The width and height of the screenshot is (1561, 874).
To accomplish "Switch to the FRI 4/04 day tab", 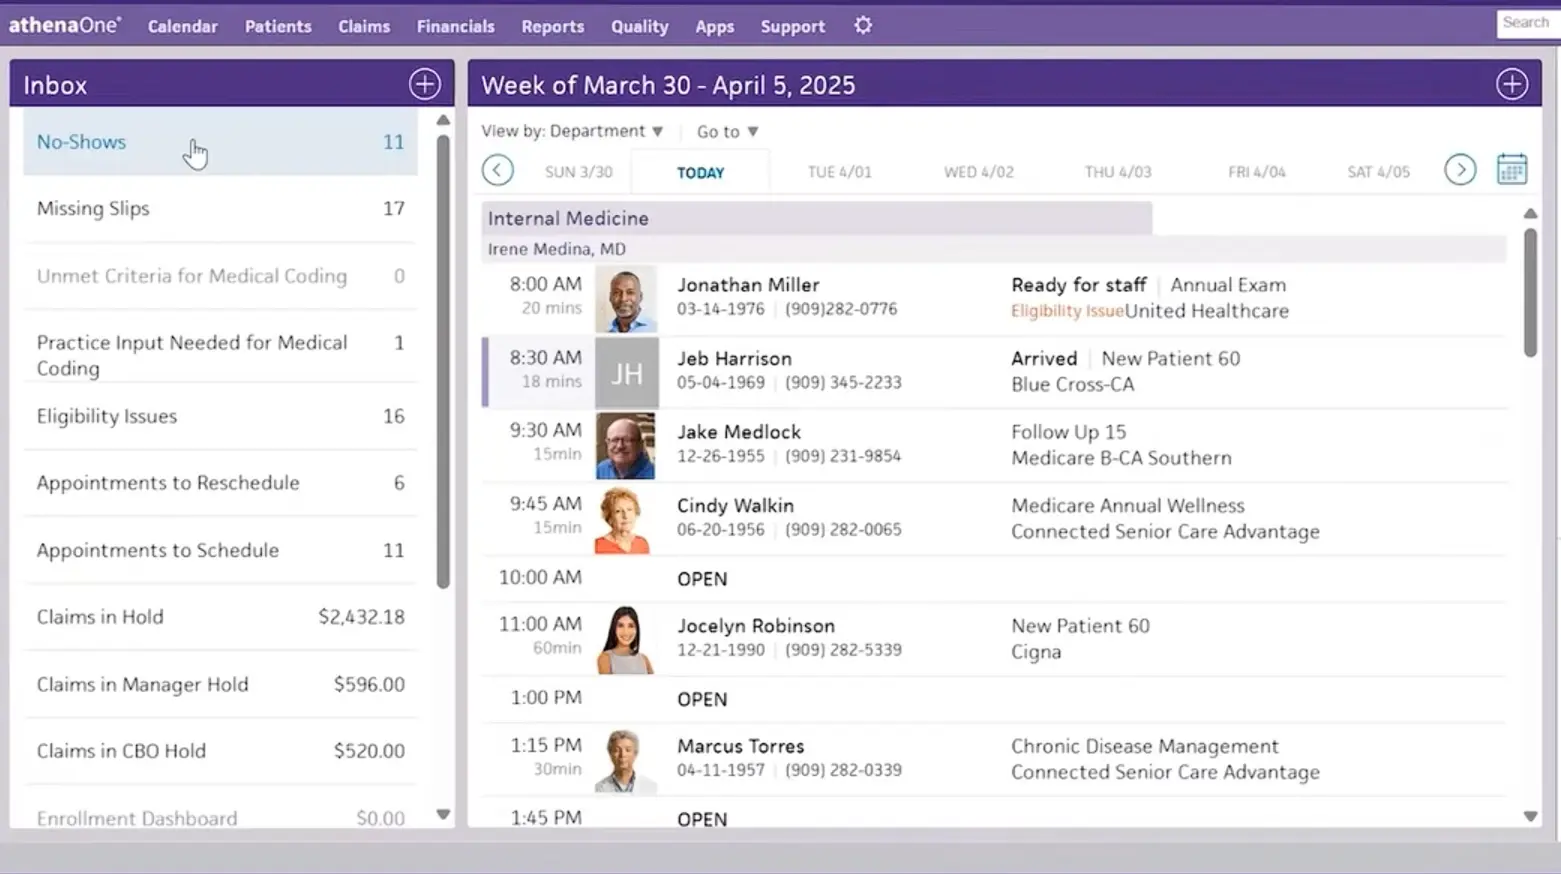I will [x=1257, y=172].
